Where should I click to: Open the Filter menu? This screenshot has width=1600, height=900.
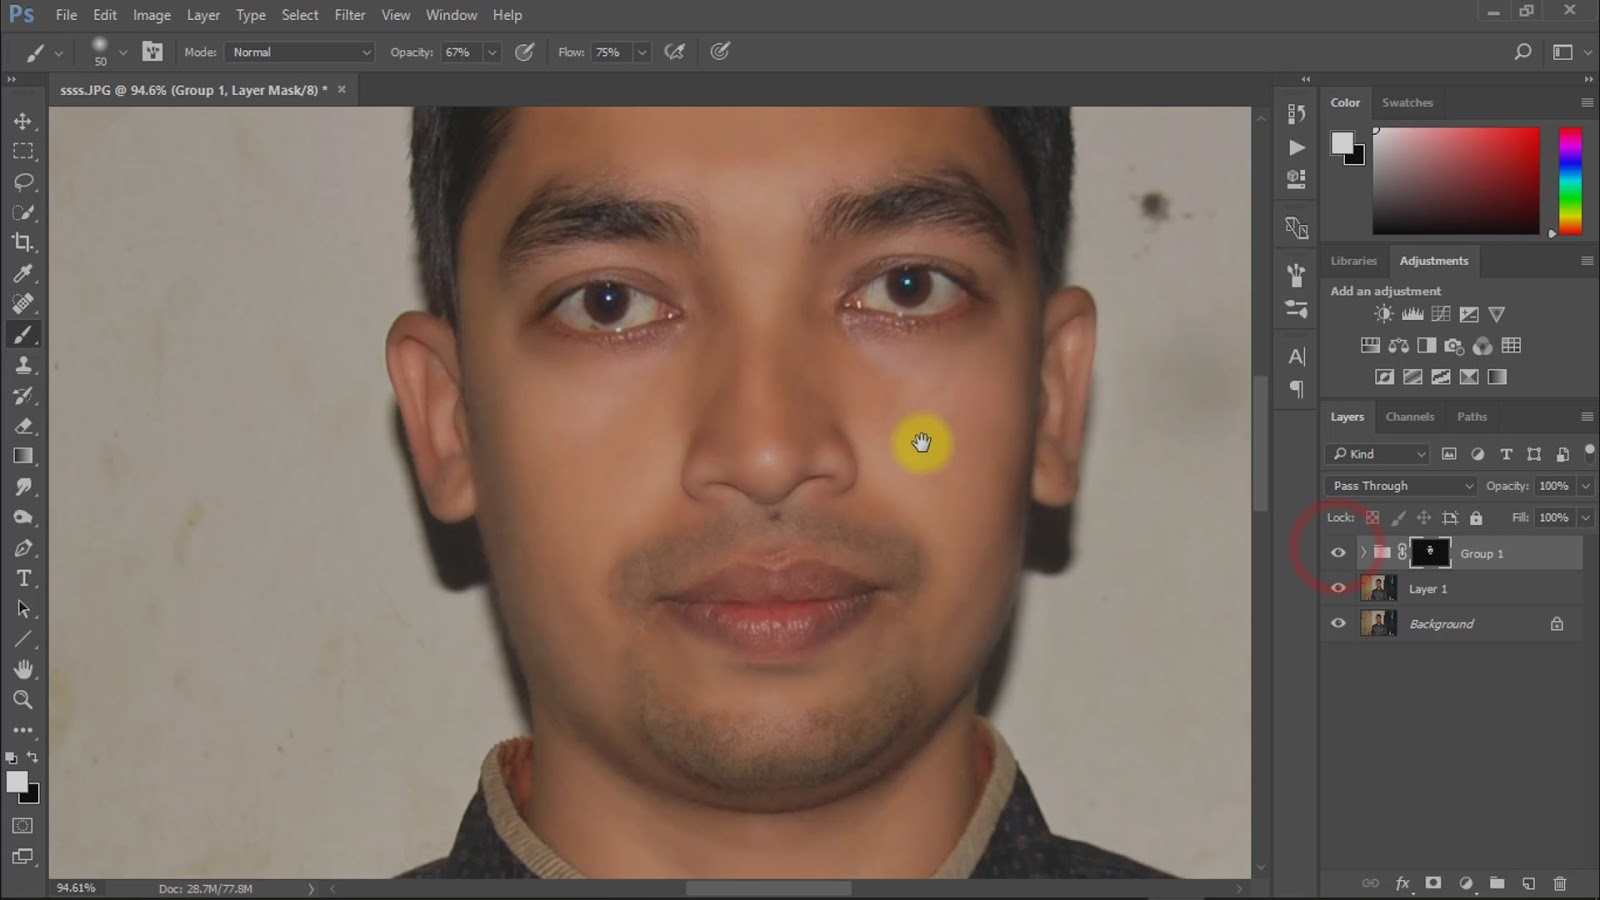pyautogui.click(x=350, y=15)
